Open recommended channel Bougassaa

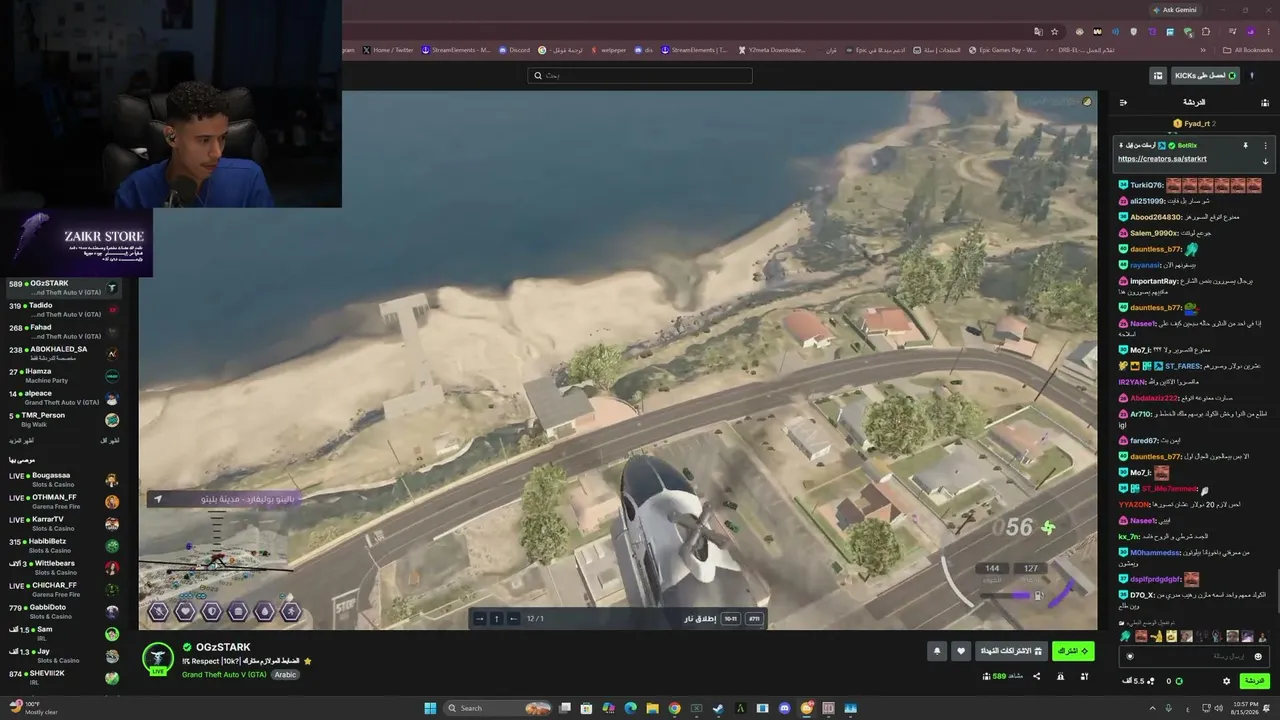(x=64, y=480)
